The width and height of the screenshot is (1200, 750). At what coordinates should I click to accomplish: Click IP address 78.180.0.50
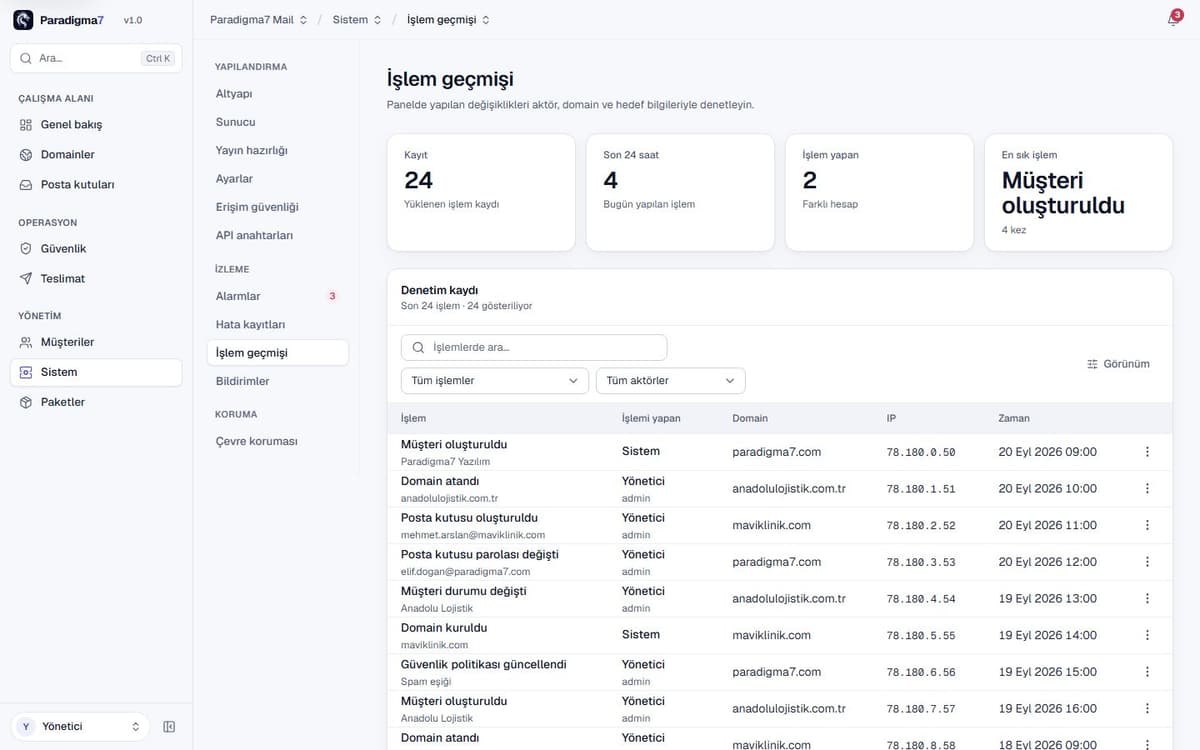[x=921, y=452]
